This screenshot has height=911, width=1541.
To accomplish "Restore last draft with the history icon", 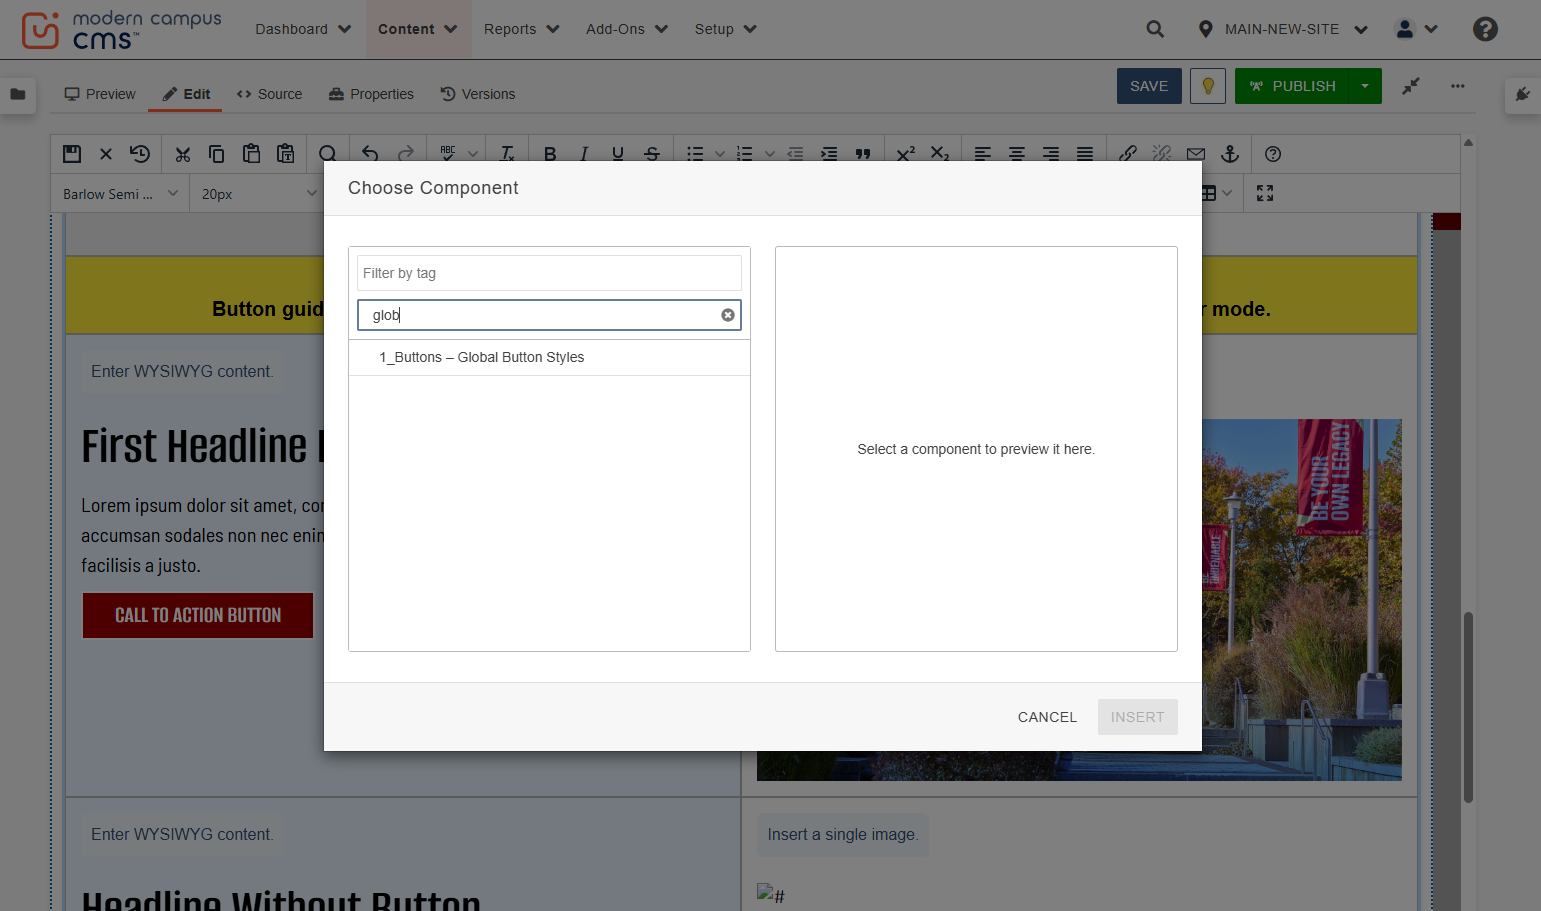I will click(x=140, y=154).
